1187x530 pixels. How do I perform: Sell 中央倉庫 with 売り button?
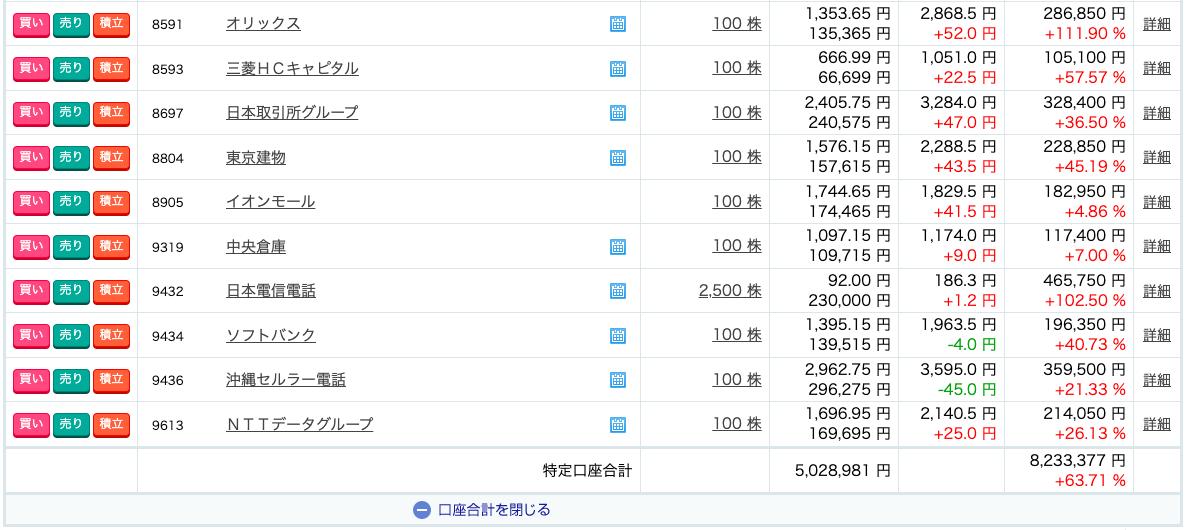[x=71, y=246]
